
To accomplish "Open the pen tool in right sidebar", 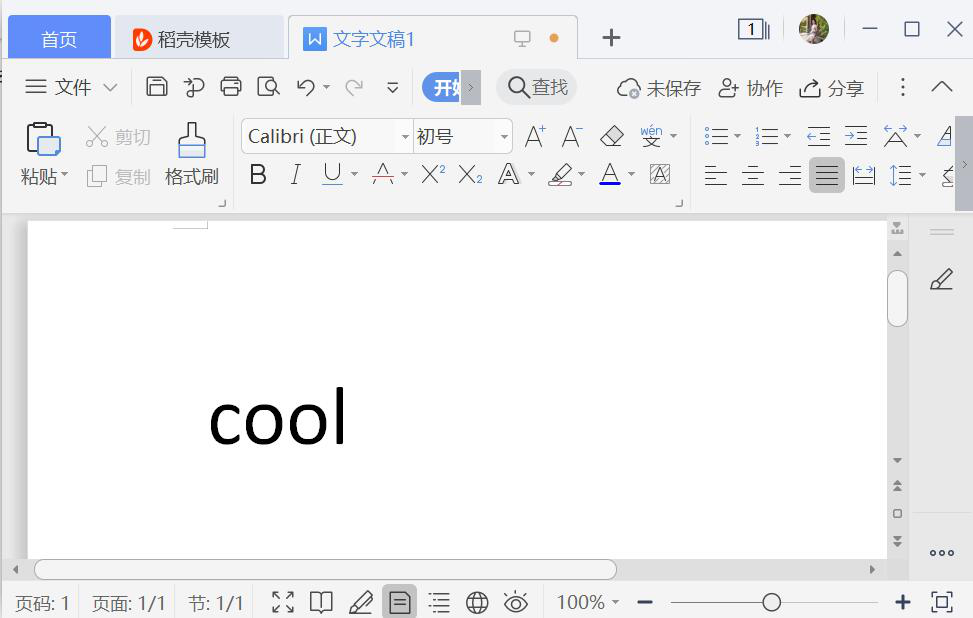I will click(941, 279).
